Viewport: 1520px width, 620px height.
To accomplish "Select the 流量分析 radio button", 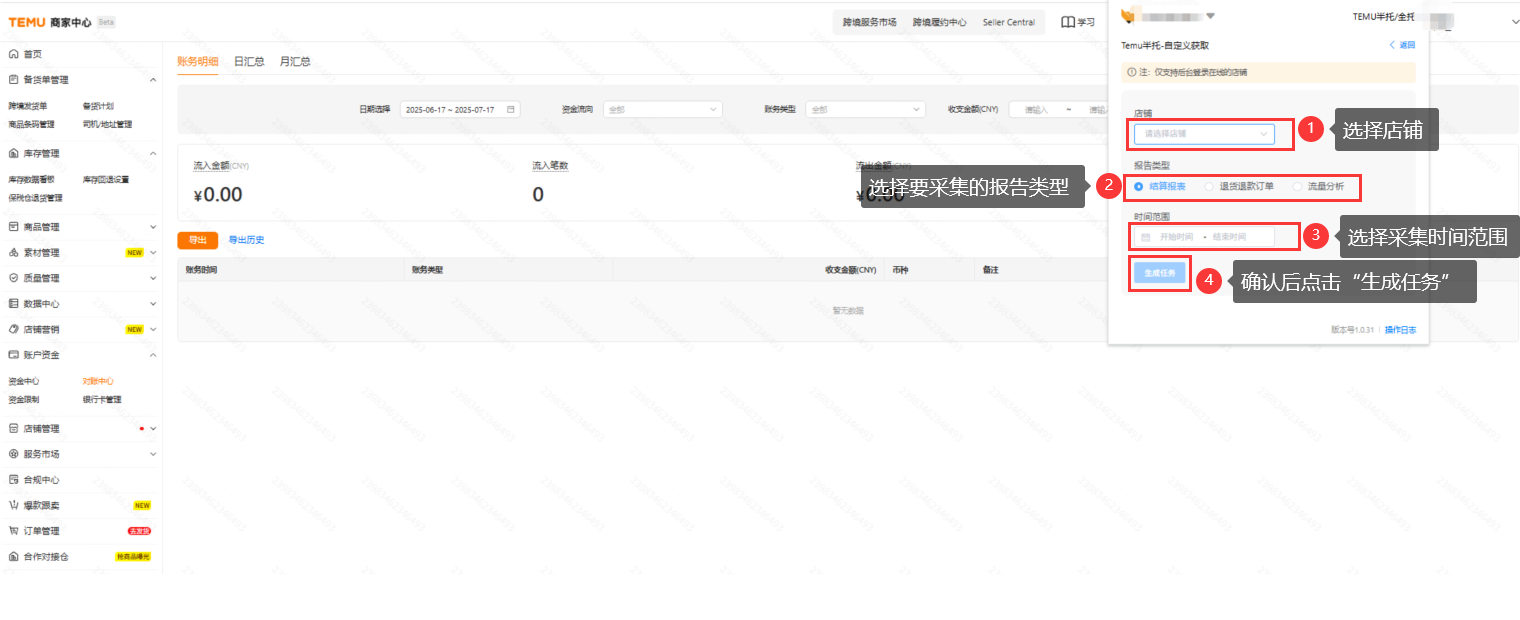I will click(x=1298, y=186).
